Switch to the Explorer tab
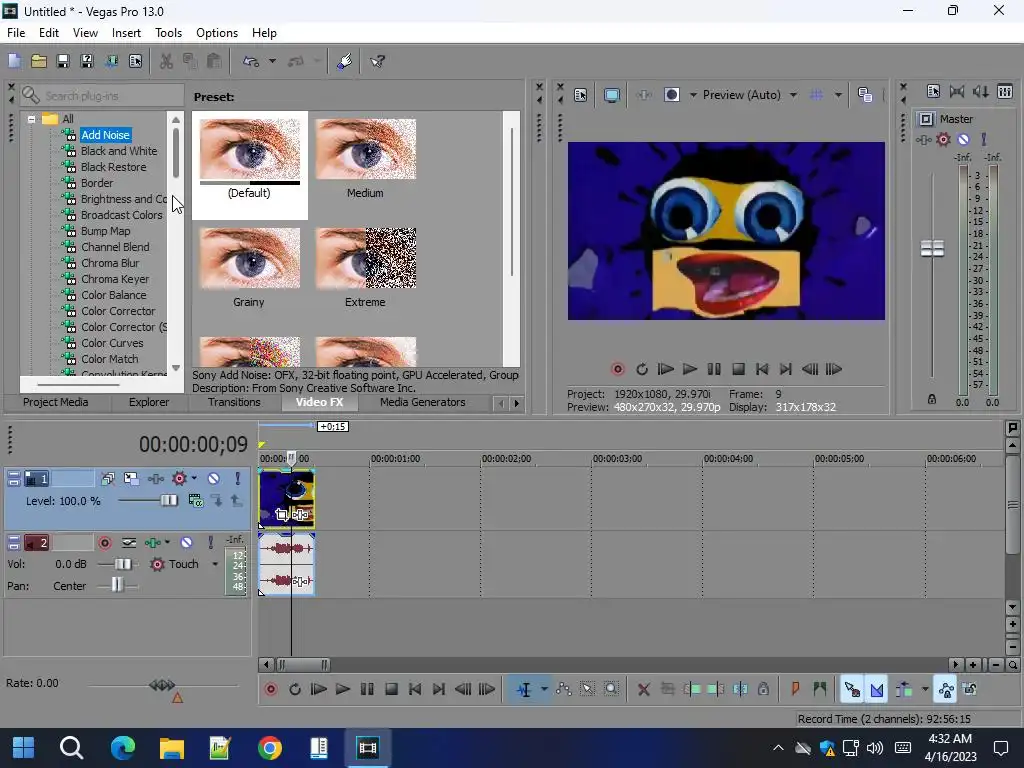Screen dimensions: 1024x768 [148, 402]
